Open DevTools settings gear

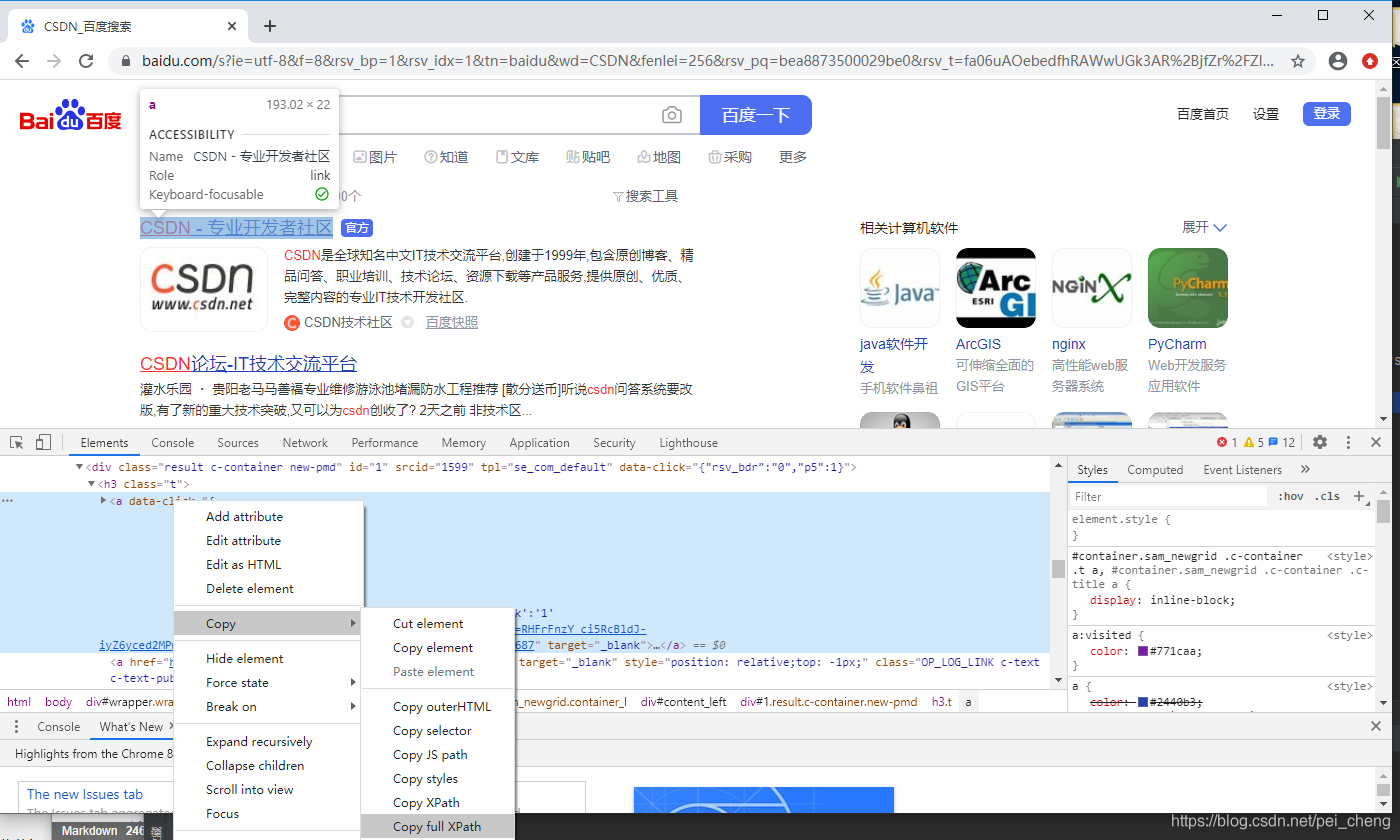[x=1320, y=441]
